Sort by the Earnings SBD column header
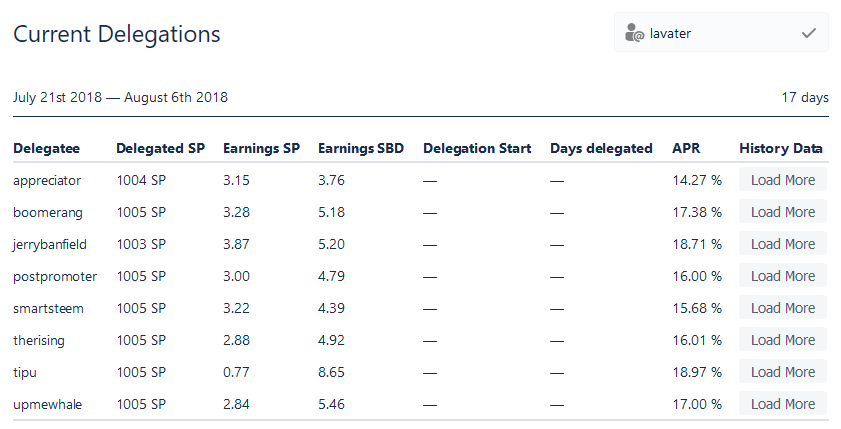The image size is (841, 429). [361, 149]
